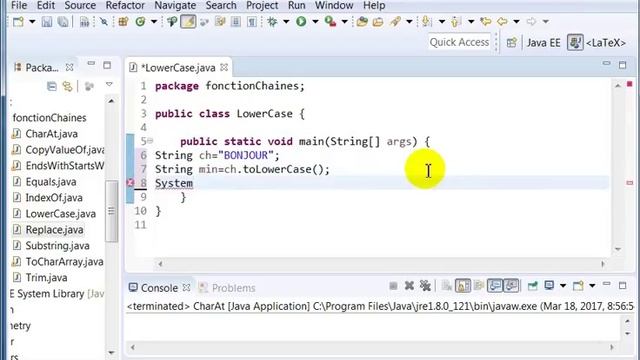This screenshot has width=640, height=360.
Task: Toggle the console Scroll Lock button
Action: click(463, 286)
